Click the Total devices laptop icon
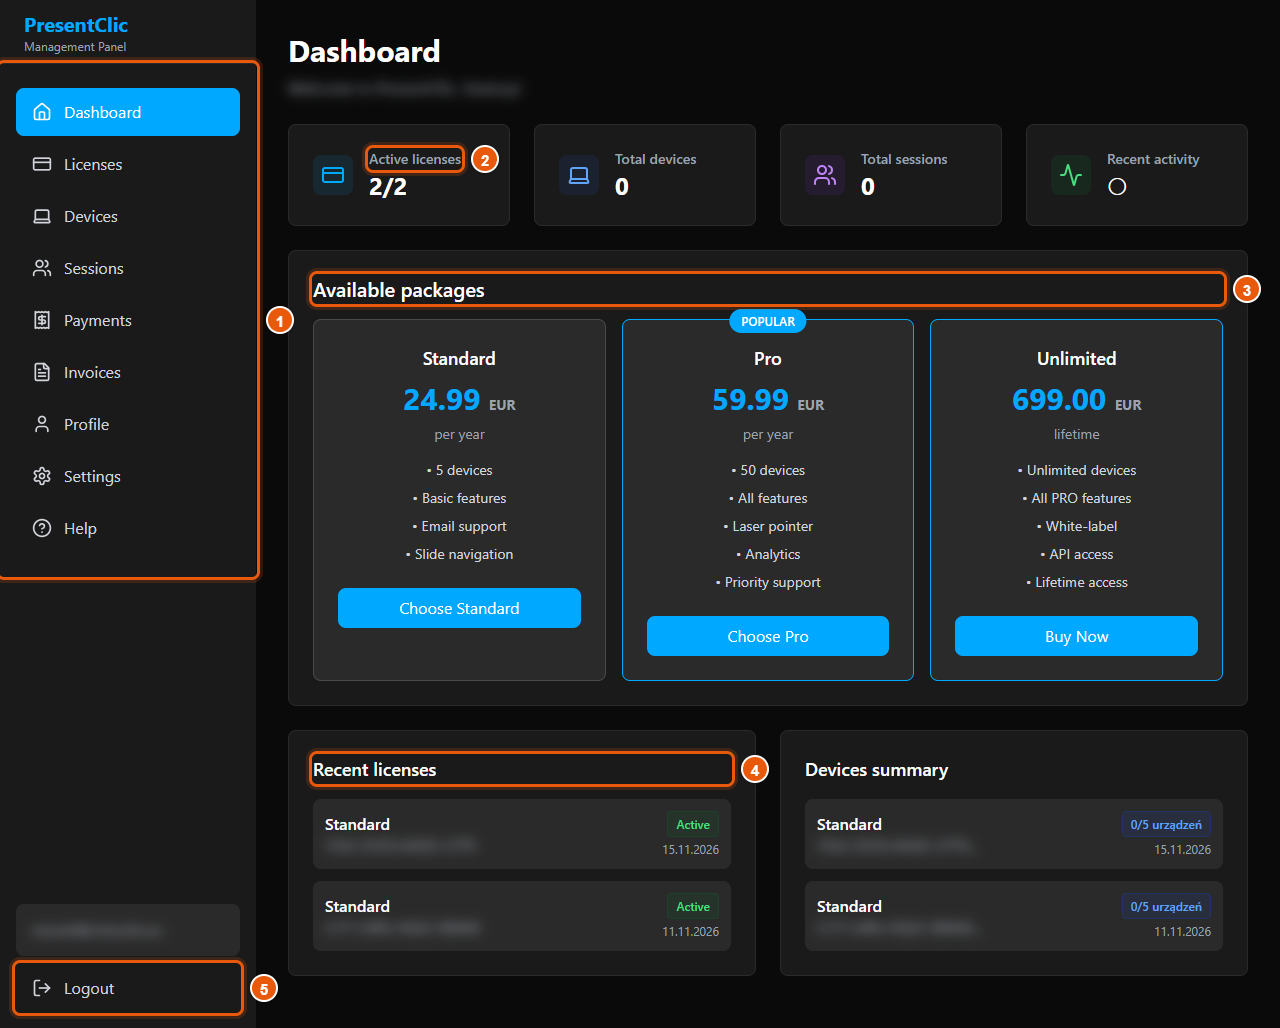This screenshot has width=1280, height=1028. tap(579, 175)
